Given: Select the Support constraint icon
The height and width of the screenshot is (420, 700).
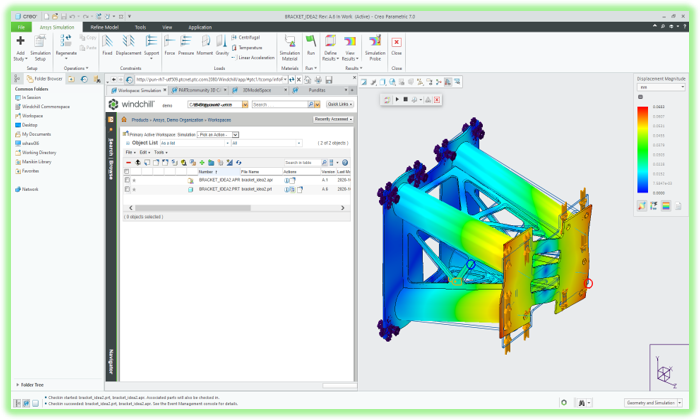Looking at the screenshot, I should tap(151, 41).
